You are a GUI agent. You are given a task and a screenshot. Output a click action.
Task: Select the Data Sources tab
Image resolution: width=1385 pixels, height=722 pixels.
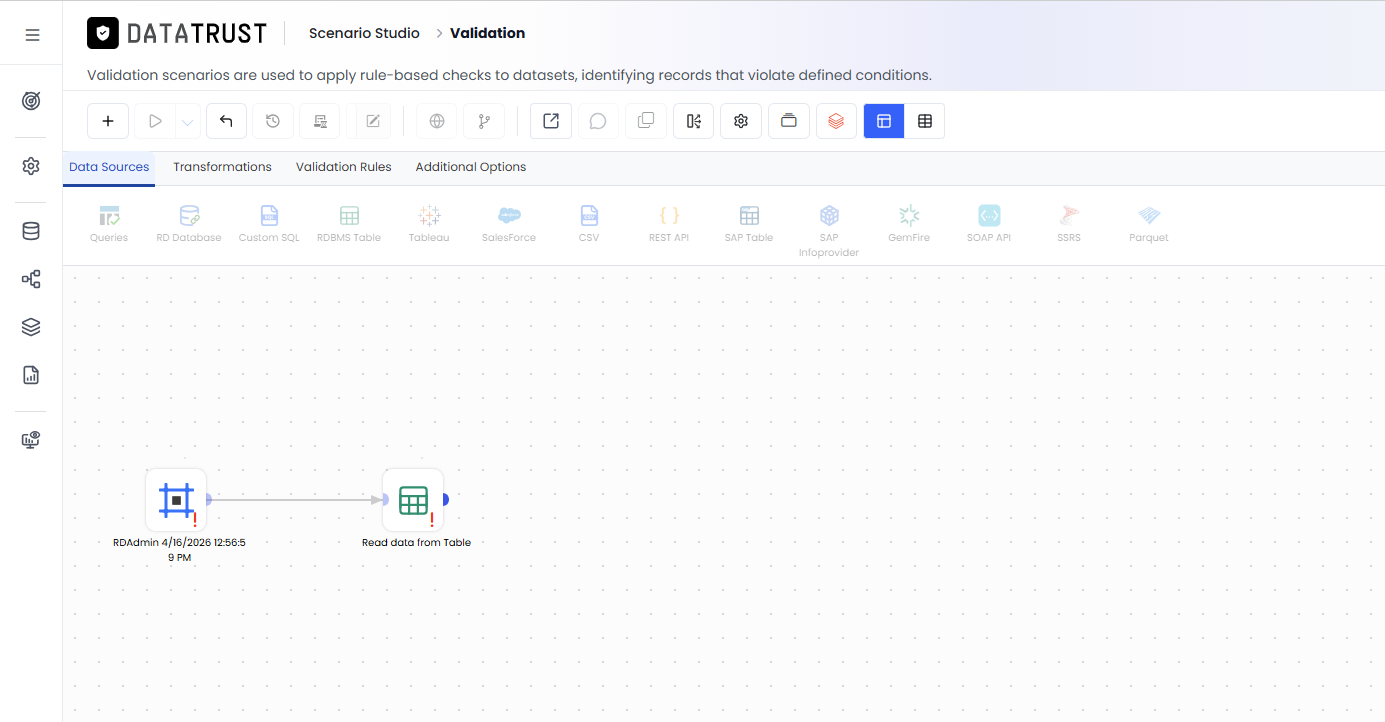(x=109, y=167)
